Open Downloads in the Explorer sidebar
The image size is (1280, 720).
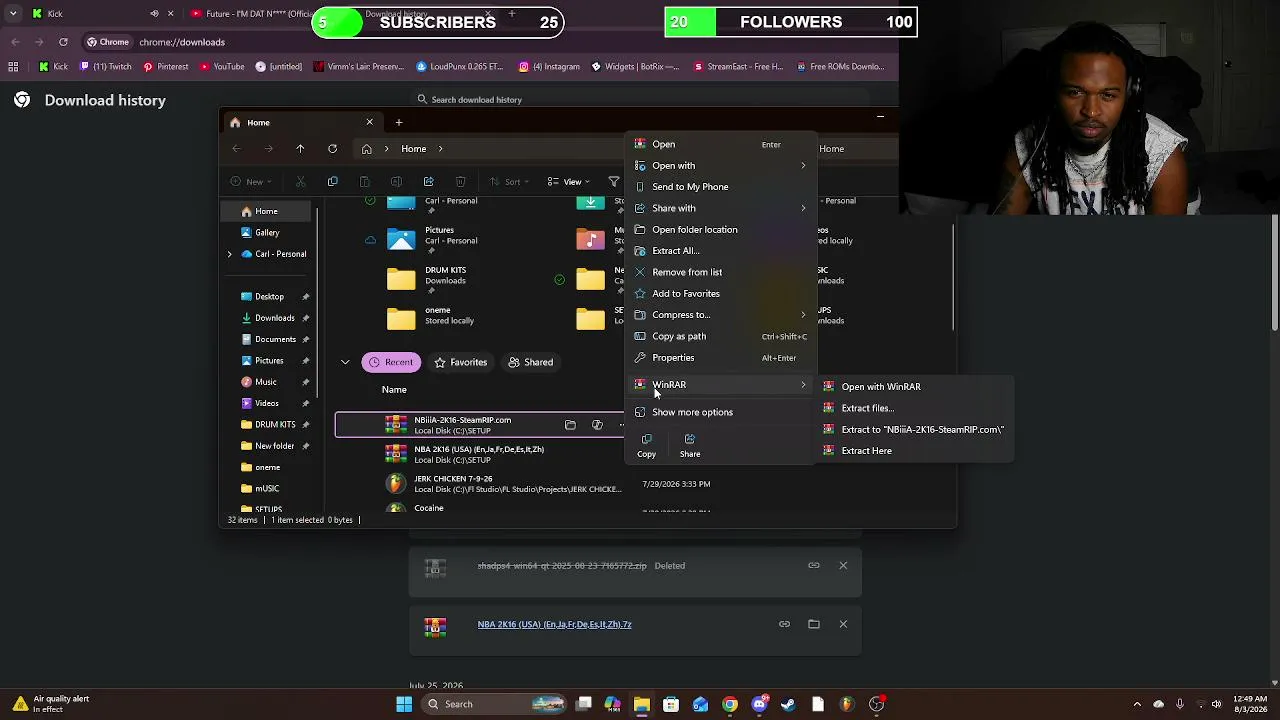(274, 318)
